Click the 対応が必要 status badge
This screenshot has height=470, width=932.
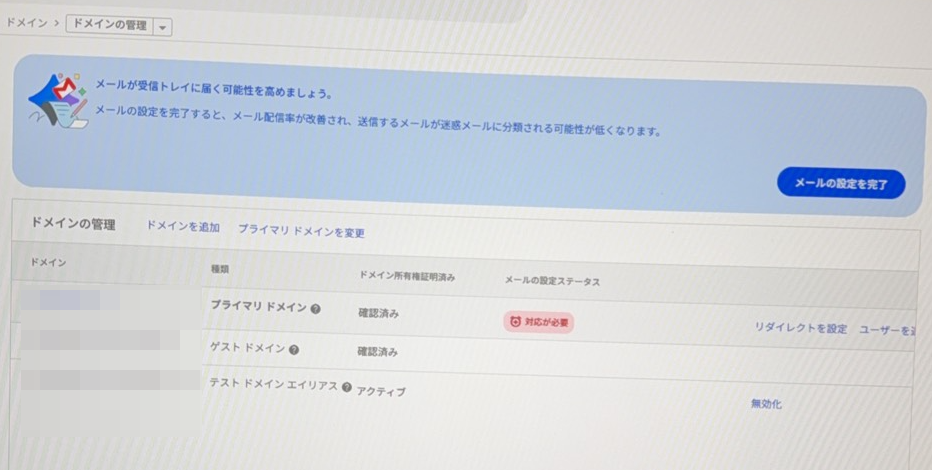tap(539, 322)
